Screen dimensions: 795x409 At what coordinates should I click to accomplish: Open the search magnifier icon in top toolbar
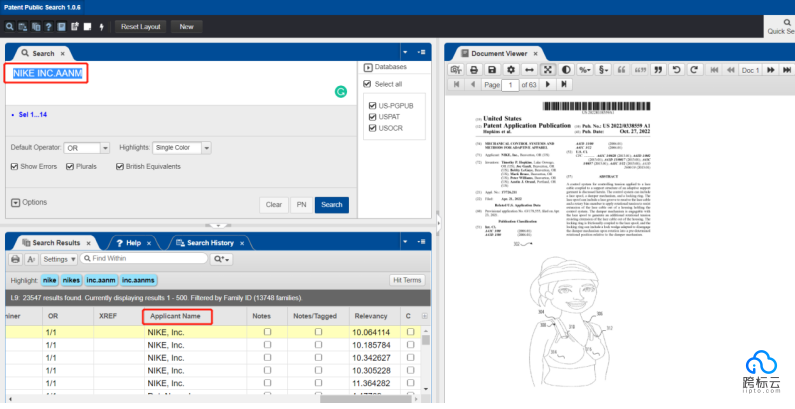click(10, 27)
